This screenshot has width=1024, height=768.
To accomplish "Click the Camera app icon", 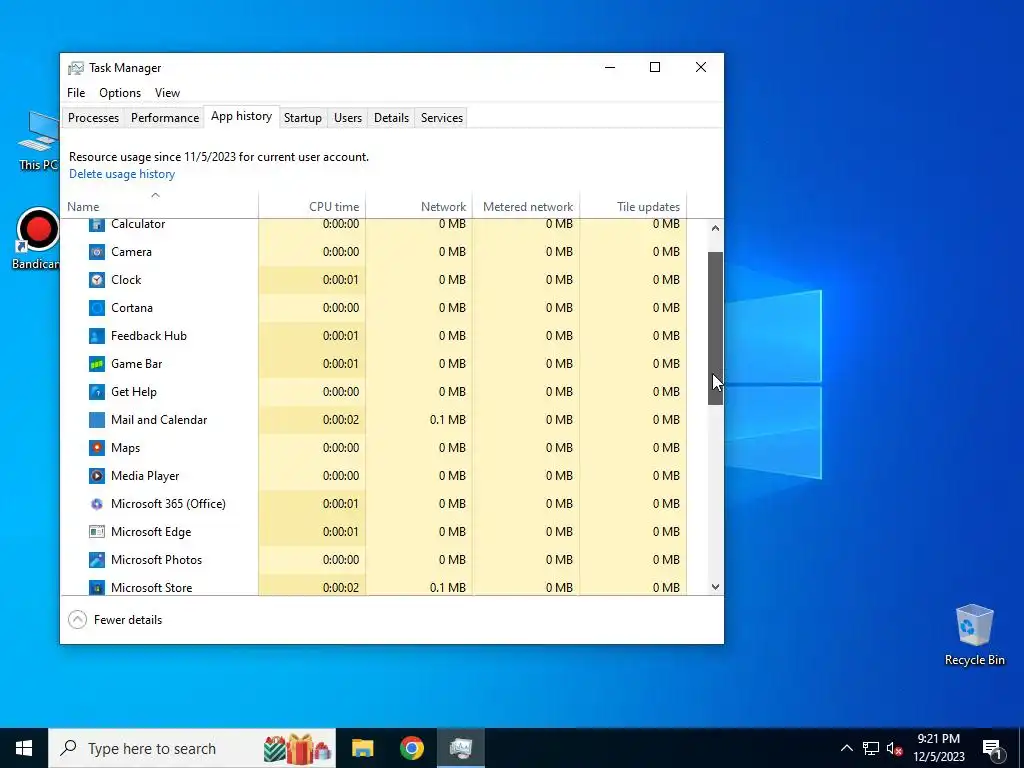I will (x=97, y=252).
